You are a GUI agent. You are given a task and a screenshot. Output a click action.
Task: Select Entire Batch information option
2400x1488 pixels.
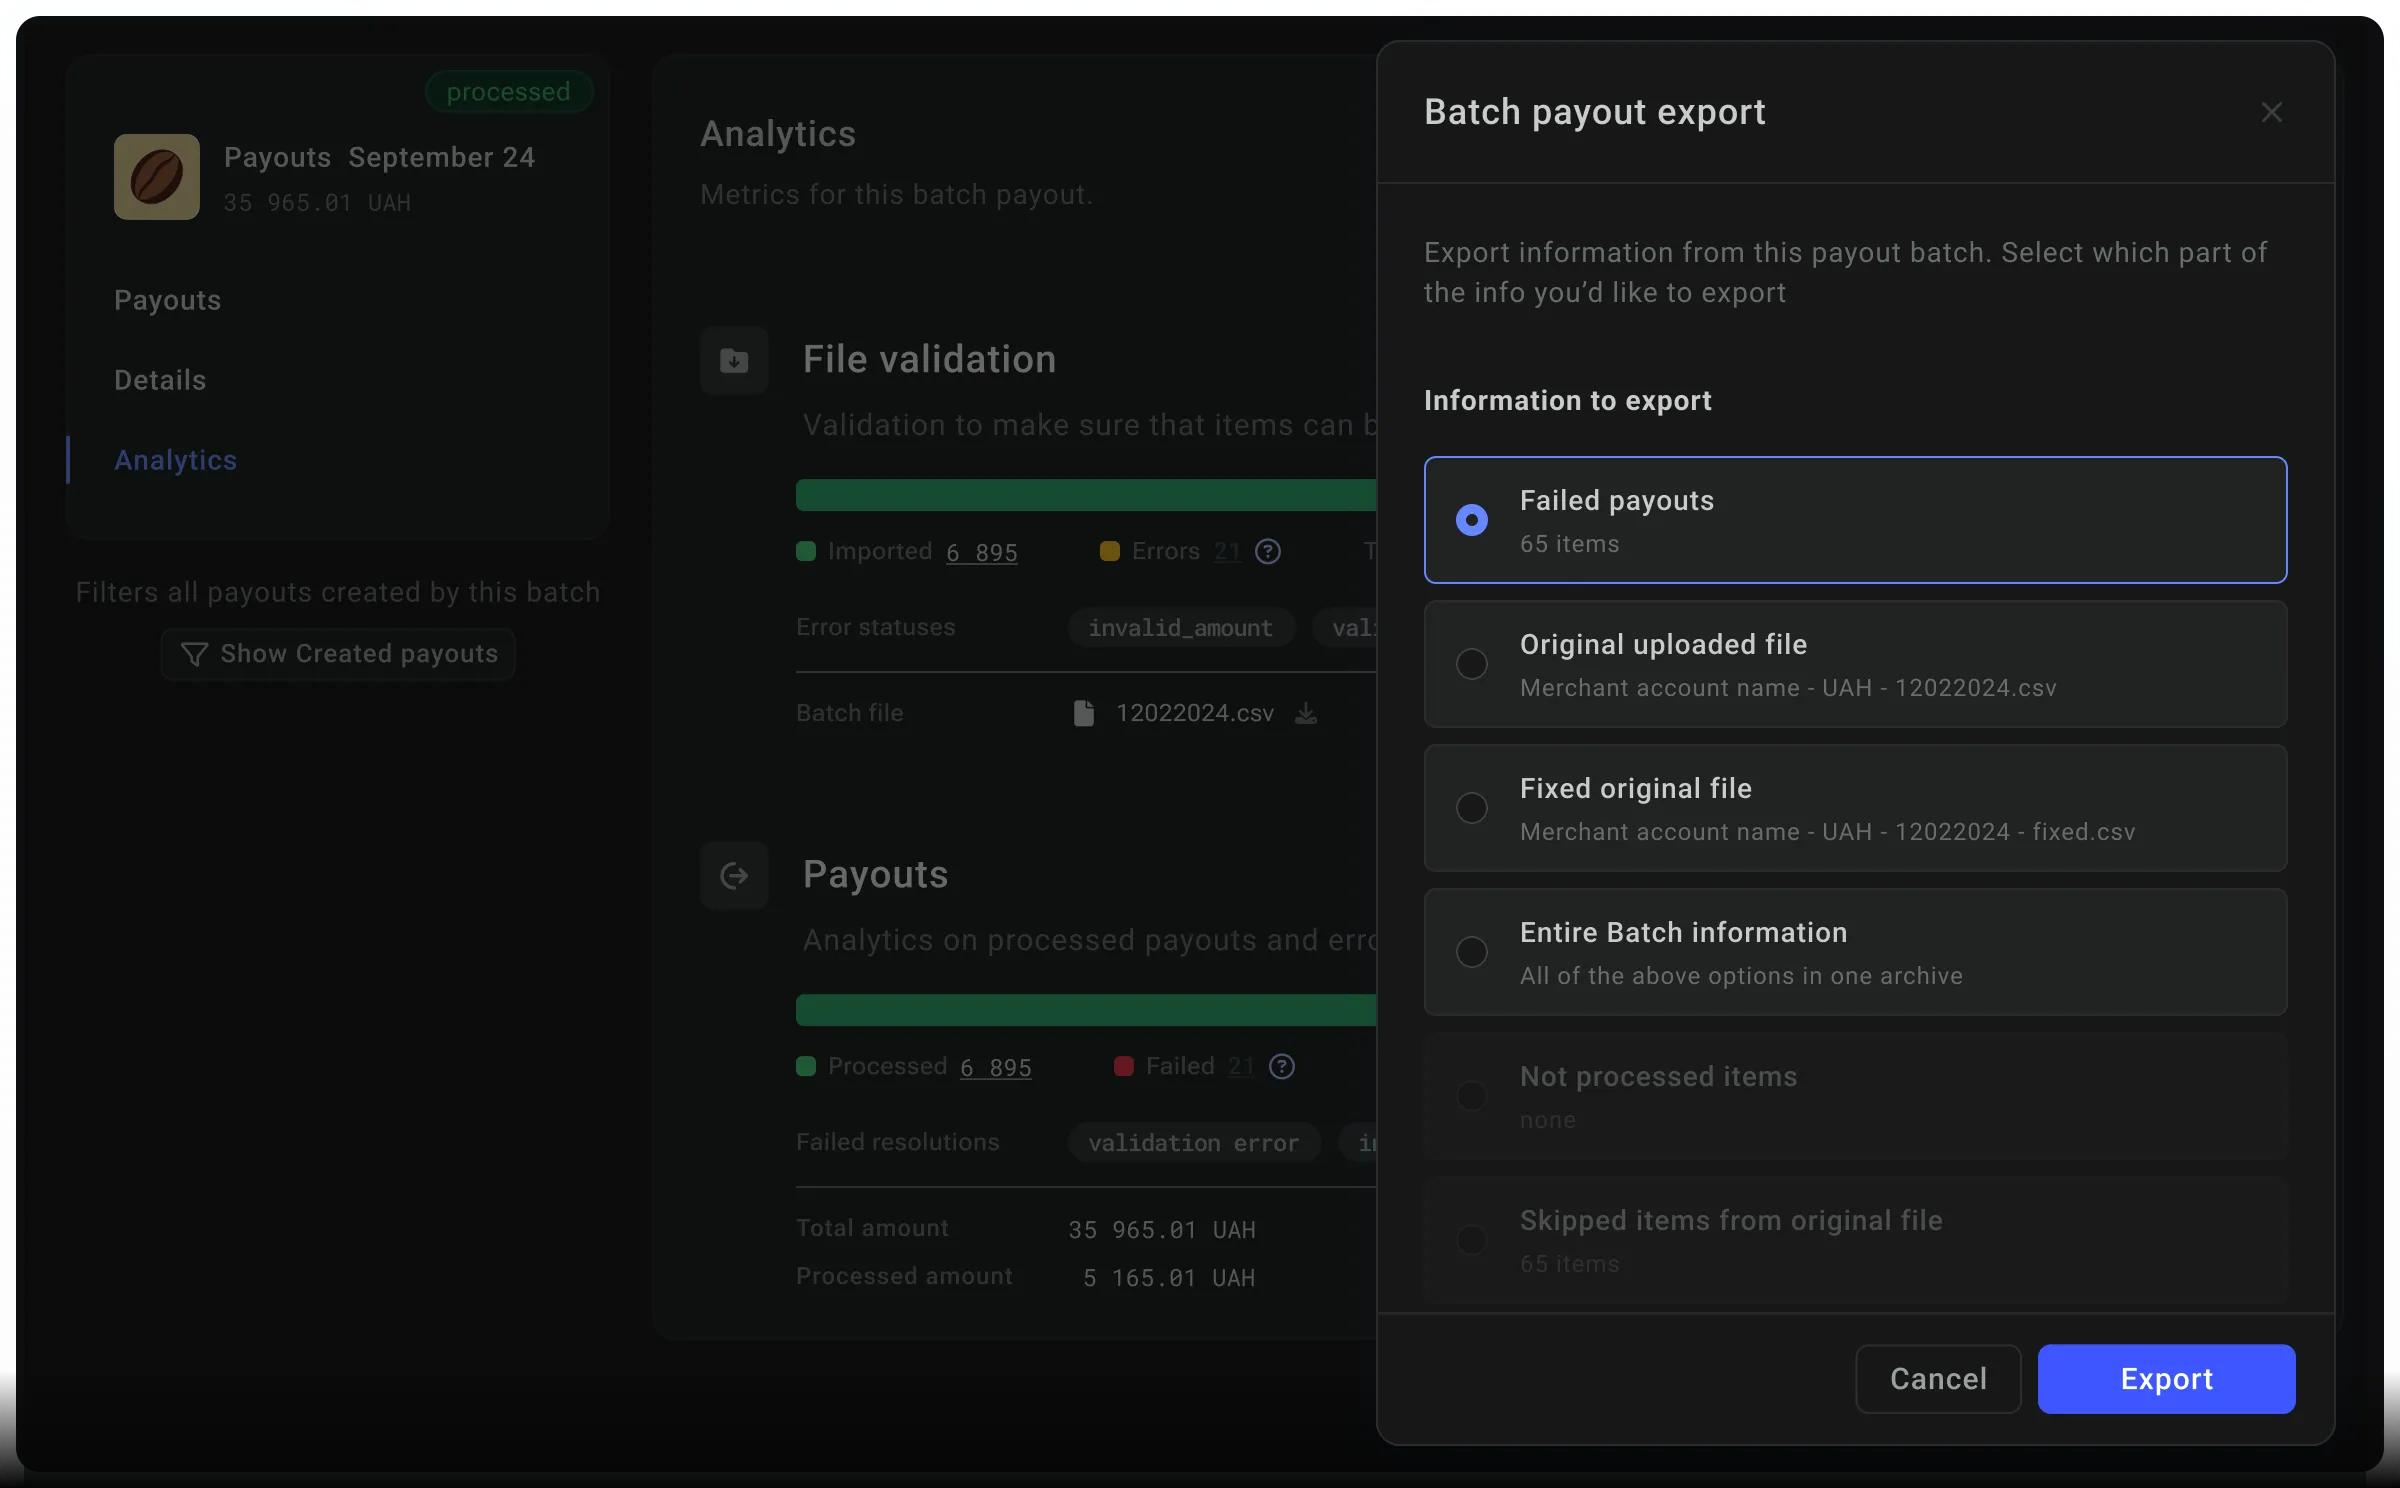tap(1855, 952)
